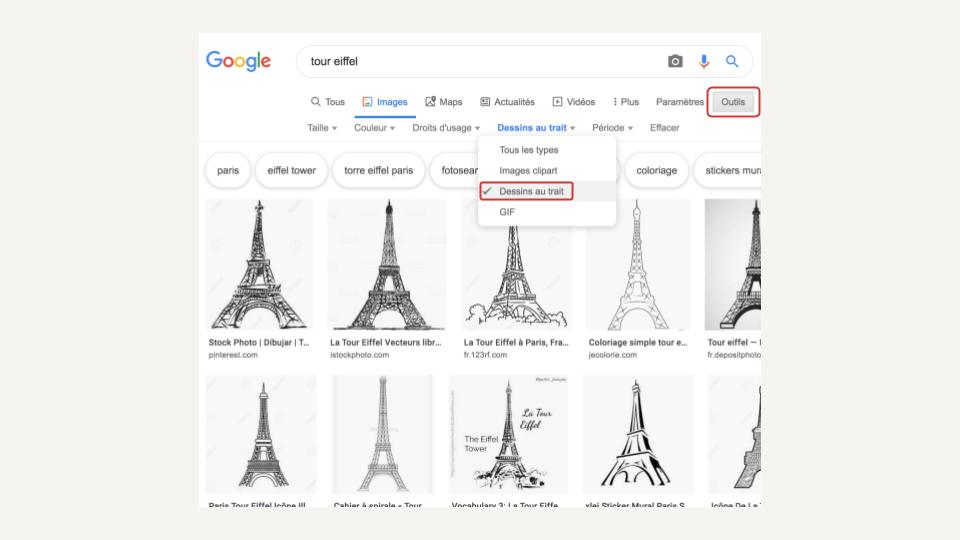The image size is (960, 540).
Task: Open Coloriage simple tour jecolorie image
Action: click(x=638, y=264)
